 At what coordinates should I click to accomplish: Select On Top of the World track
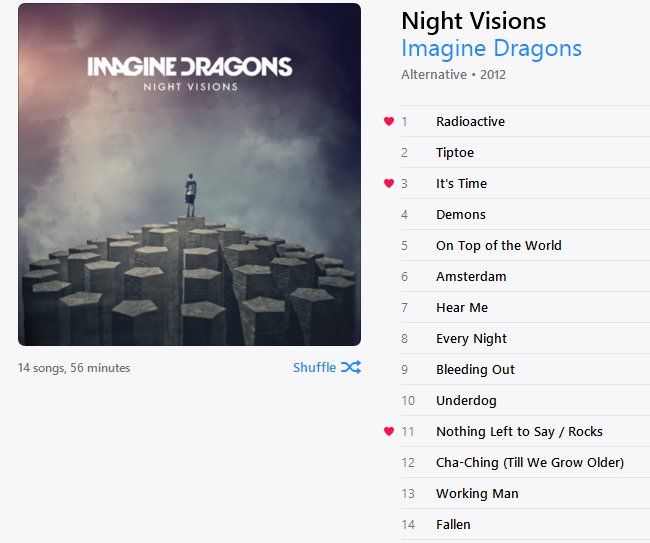pos(525,245)
